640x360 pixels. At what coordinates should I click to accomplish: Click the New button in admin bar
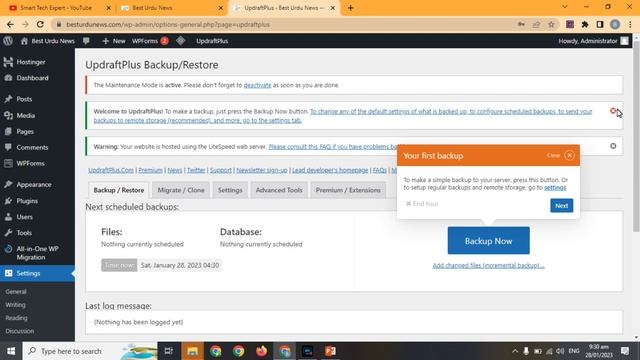pos(114,41)
